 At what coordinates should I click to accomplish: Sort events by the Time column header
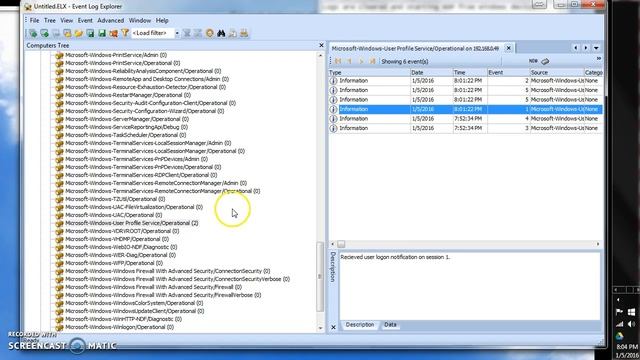470,72
